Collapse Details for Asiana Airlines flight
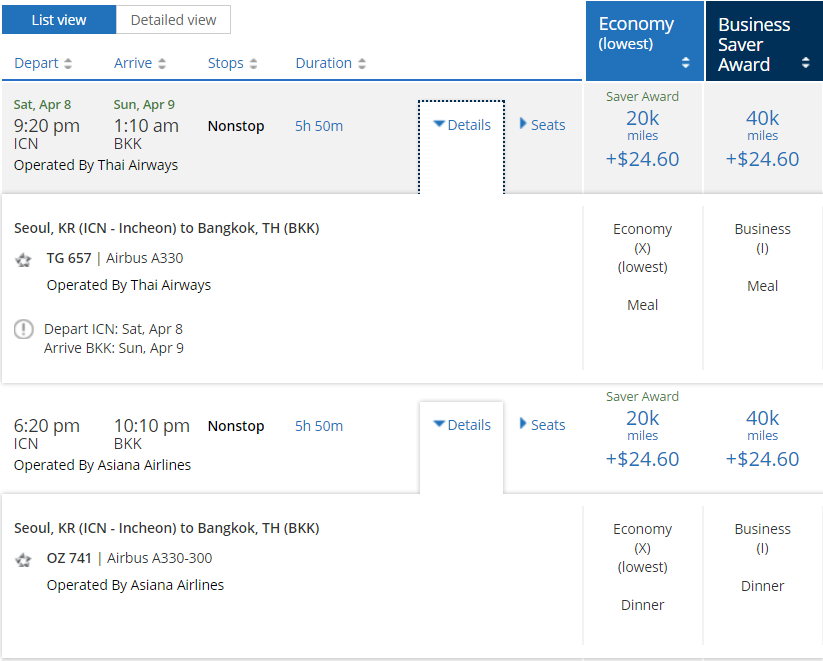 tap(462, 425)
